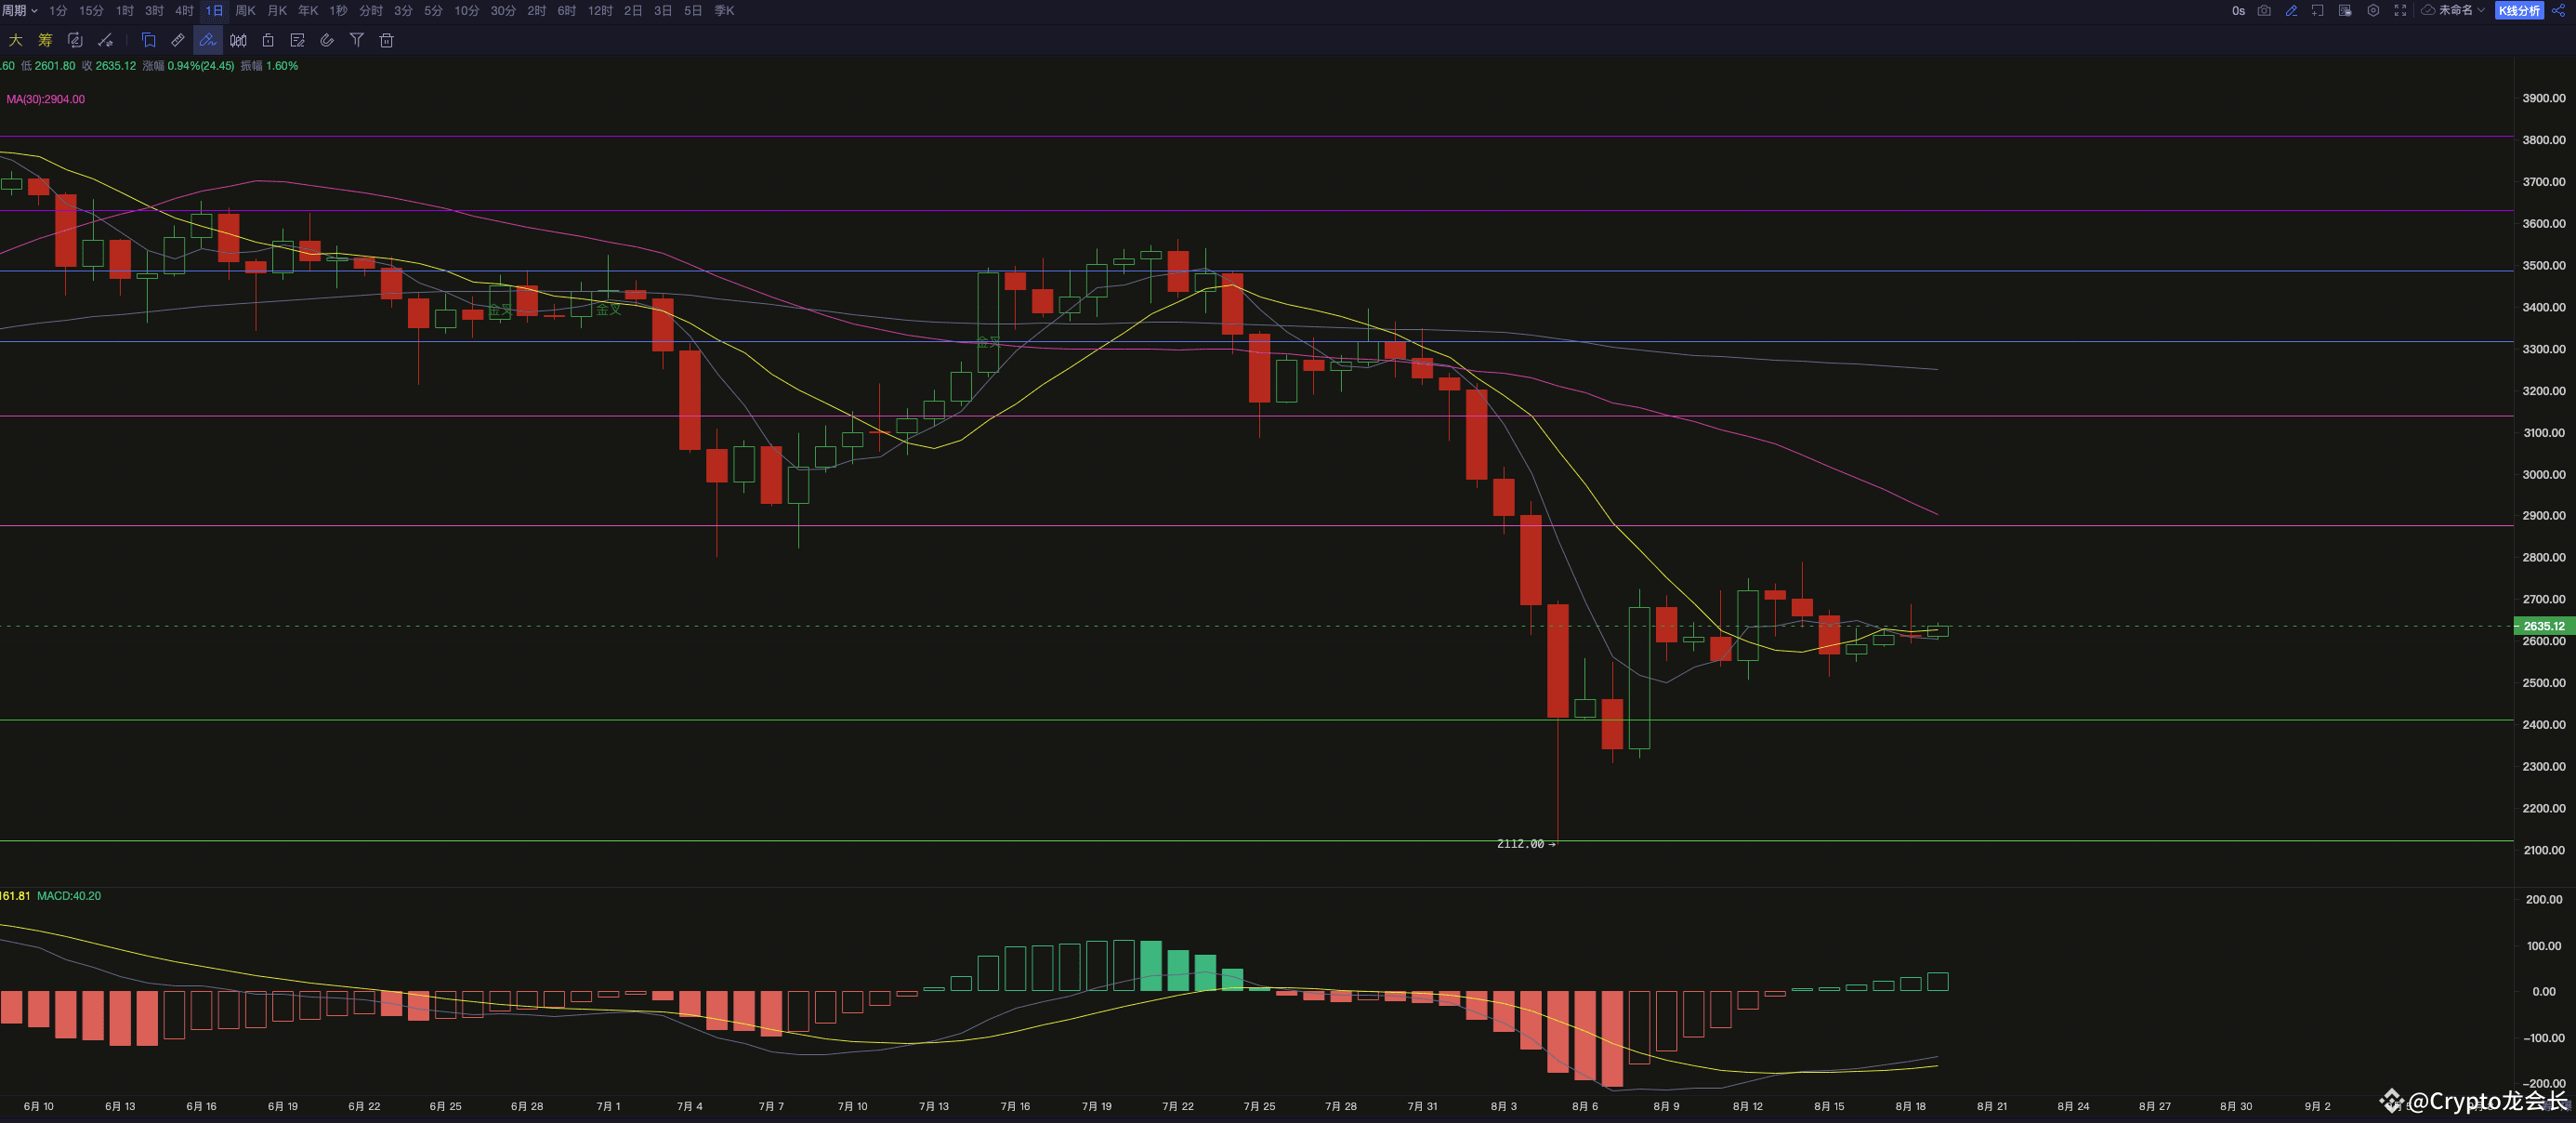Viewport: 2576px width, 1123px height.
Task: Click the share icon at top right
Action: click(x=2558, y=11)
